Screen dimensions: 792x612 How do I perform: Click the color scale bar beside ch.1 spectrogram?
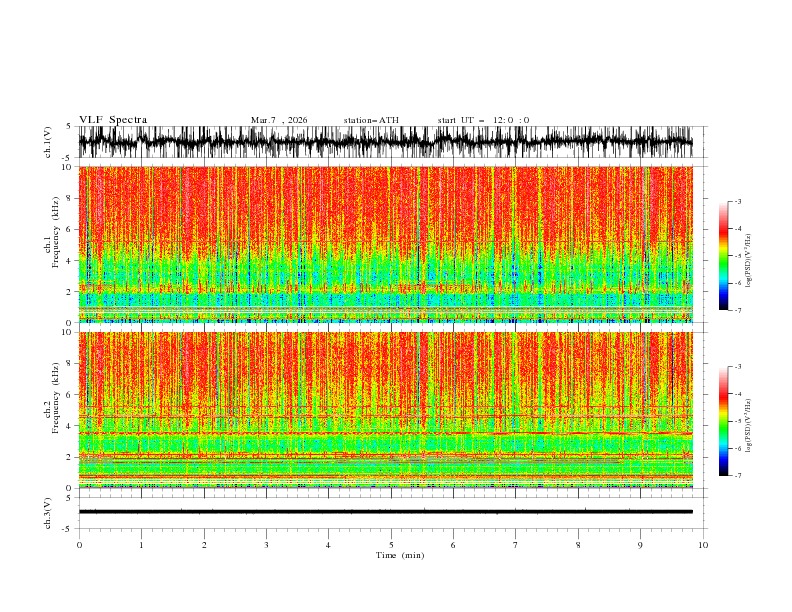(x=723, y=256)
